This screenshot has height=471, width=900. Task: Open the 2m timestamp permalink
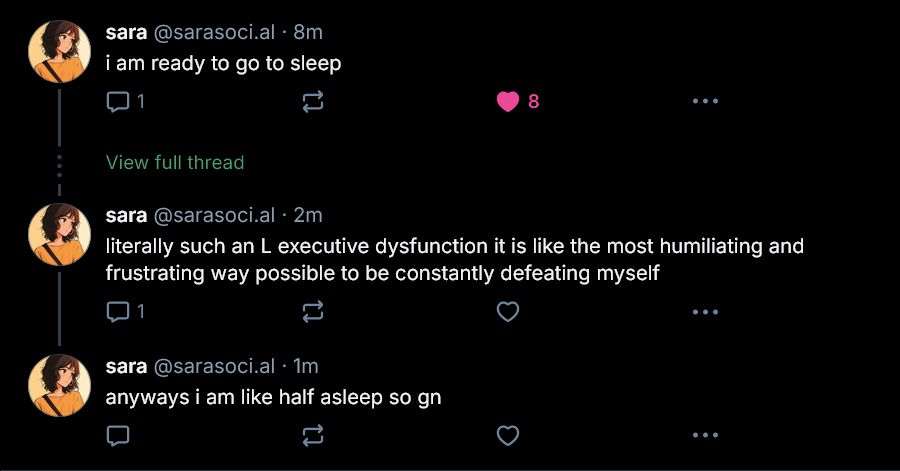tap(308, 215)
